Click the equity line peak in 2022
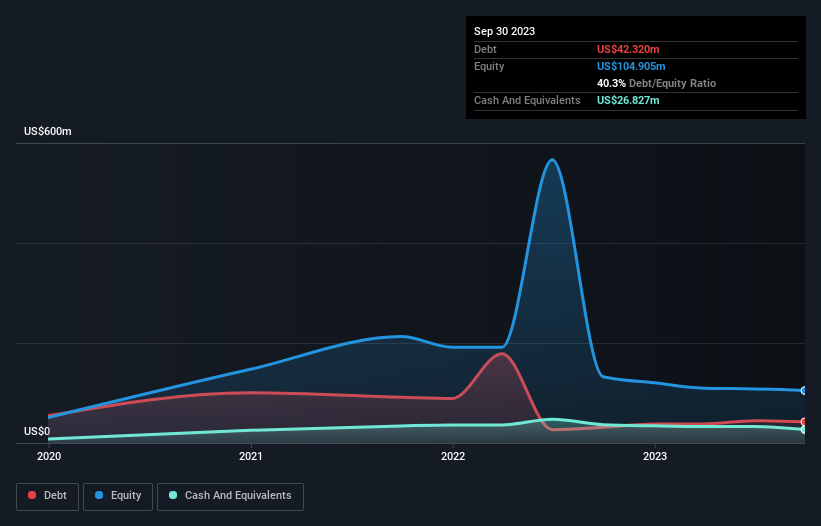Screen dimensions: 821x526 (x=552, y=160)
